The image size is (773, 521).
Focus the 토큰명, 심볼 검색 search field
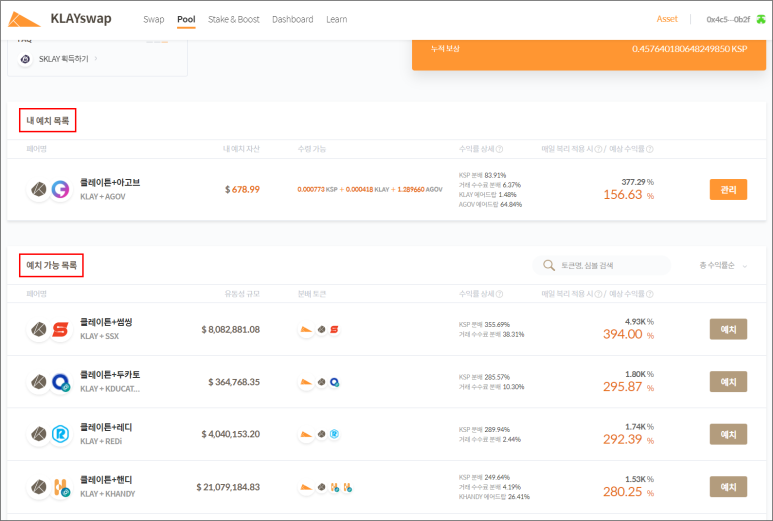pyautogui.click(x=601, y=265)
